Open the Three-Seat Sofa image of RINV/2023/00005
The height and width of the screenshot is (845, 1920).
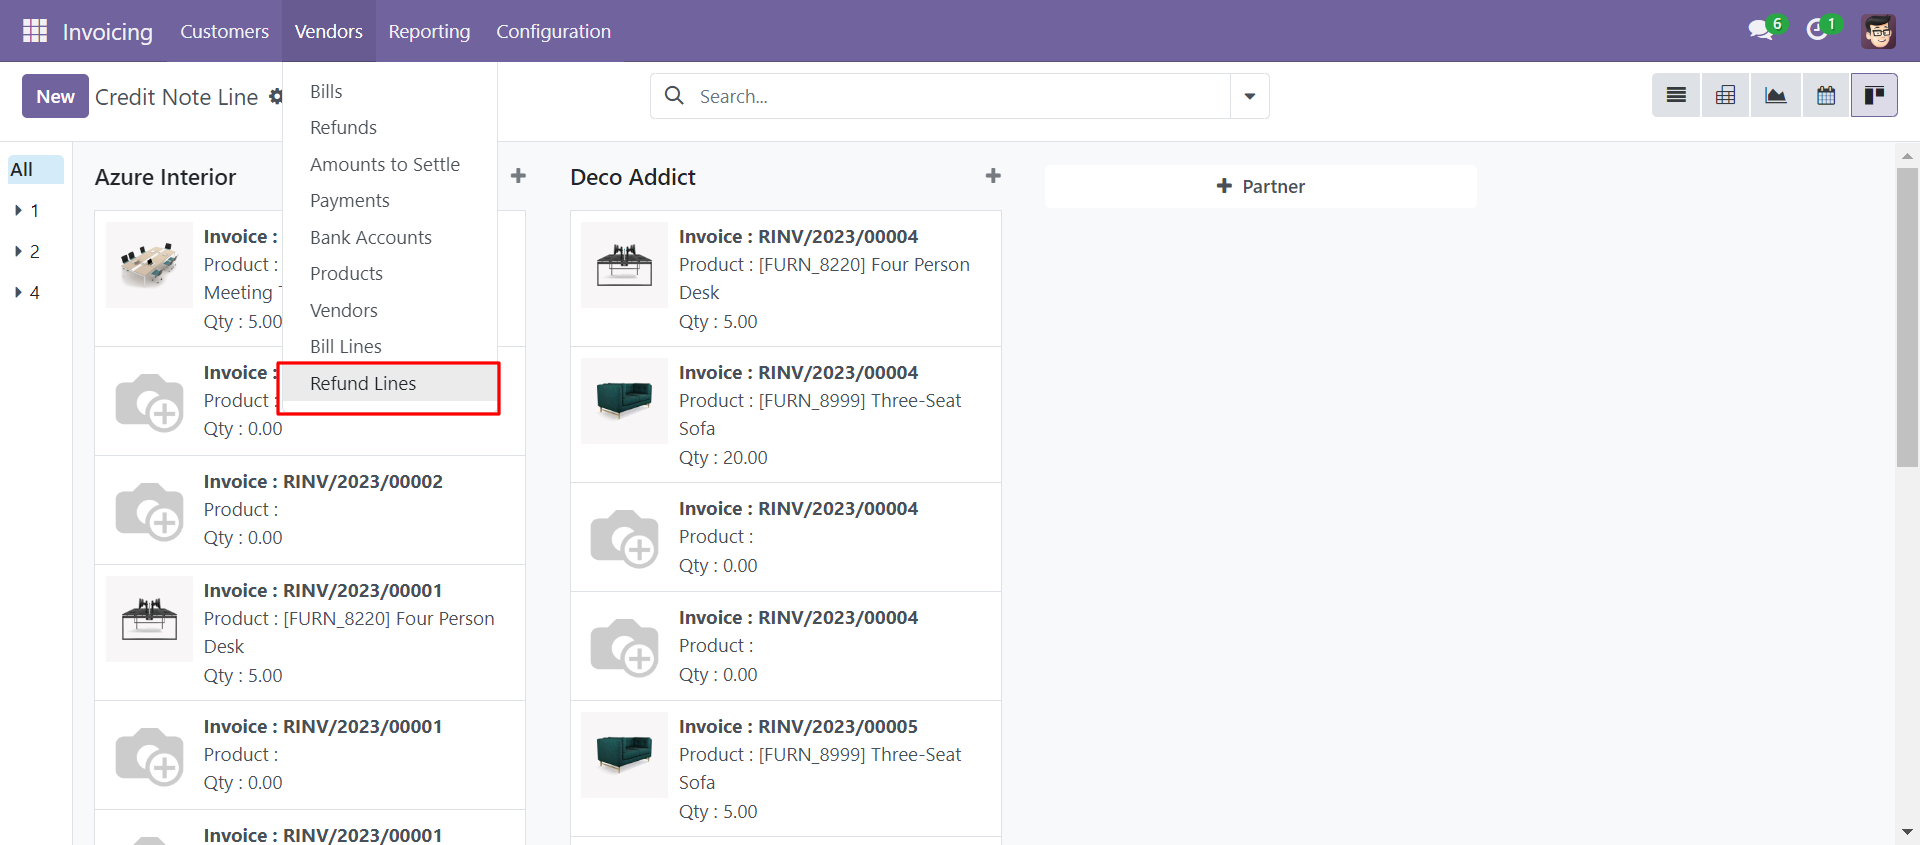[624, 755]
